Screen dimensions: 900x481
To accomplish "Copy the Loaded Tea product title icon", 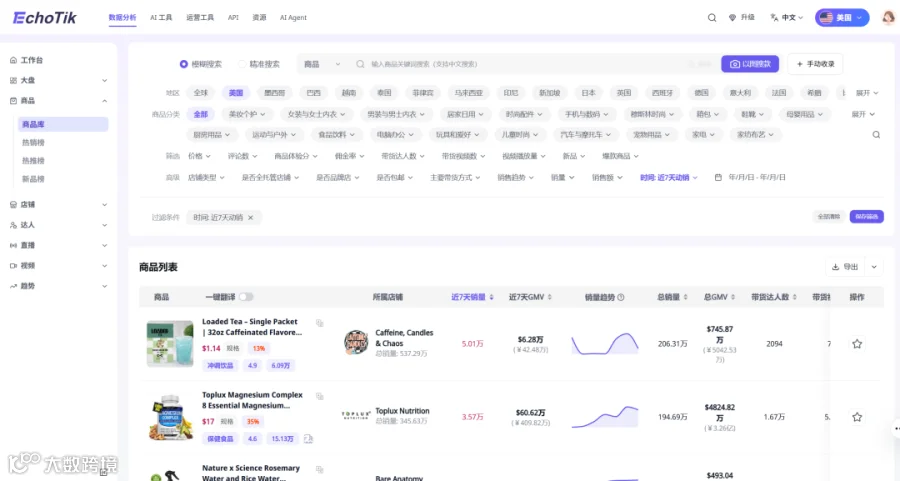I will (320, 323).
